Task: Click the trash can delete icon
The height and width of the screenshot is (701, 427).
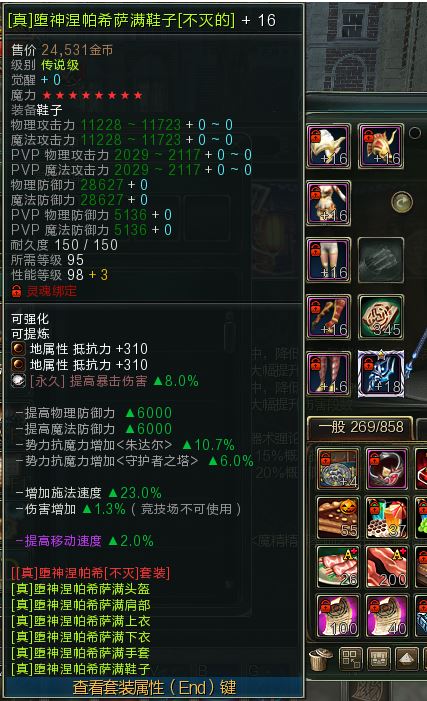Action: [x=321, y=659]
